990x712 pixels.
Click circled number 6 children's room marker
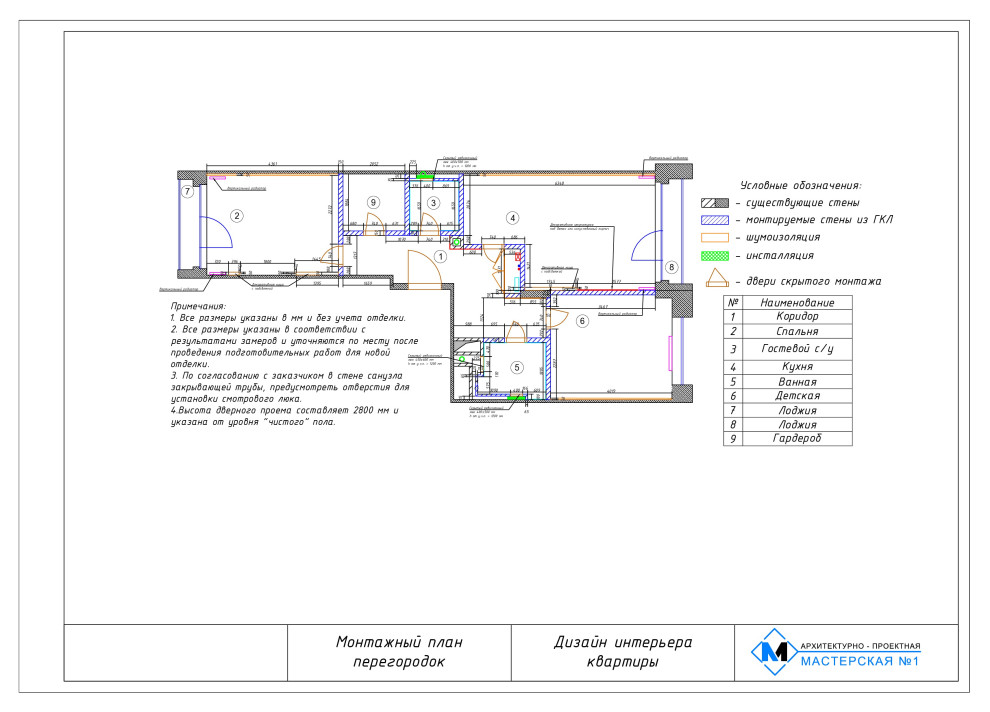(582, 321)
